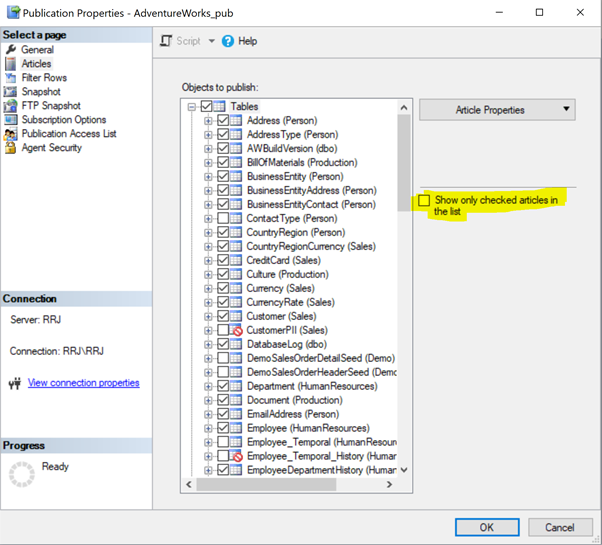602x545 pixels.
Task: Expand the BusinessEntity (Person) node
Action: (x=208, y=177)
